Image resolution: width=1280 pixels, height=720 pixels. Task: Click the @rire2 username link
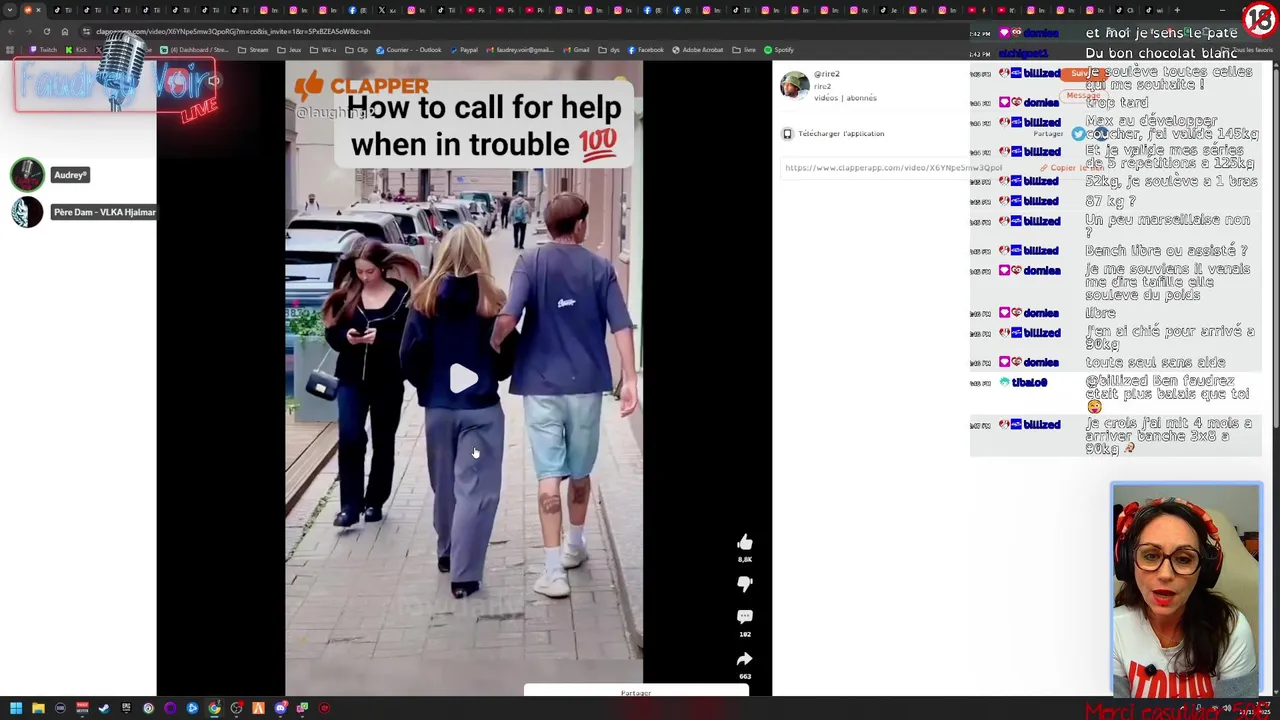[x=827, y=74]
